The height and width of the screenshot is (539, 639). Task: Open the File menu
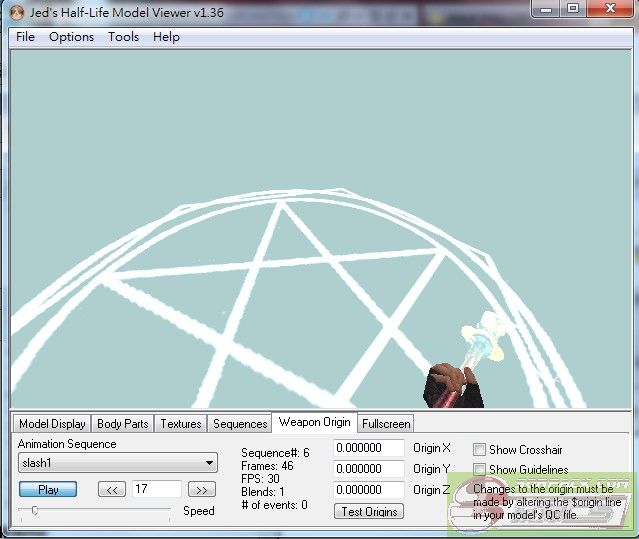click(x=25, y=37)
